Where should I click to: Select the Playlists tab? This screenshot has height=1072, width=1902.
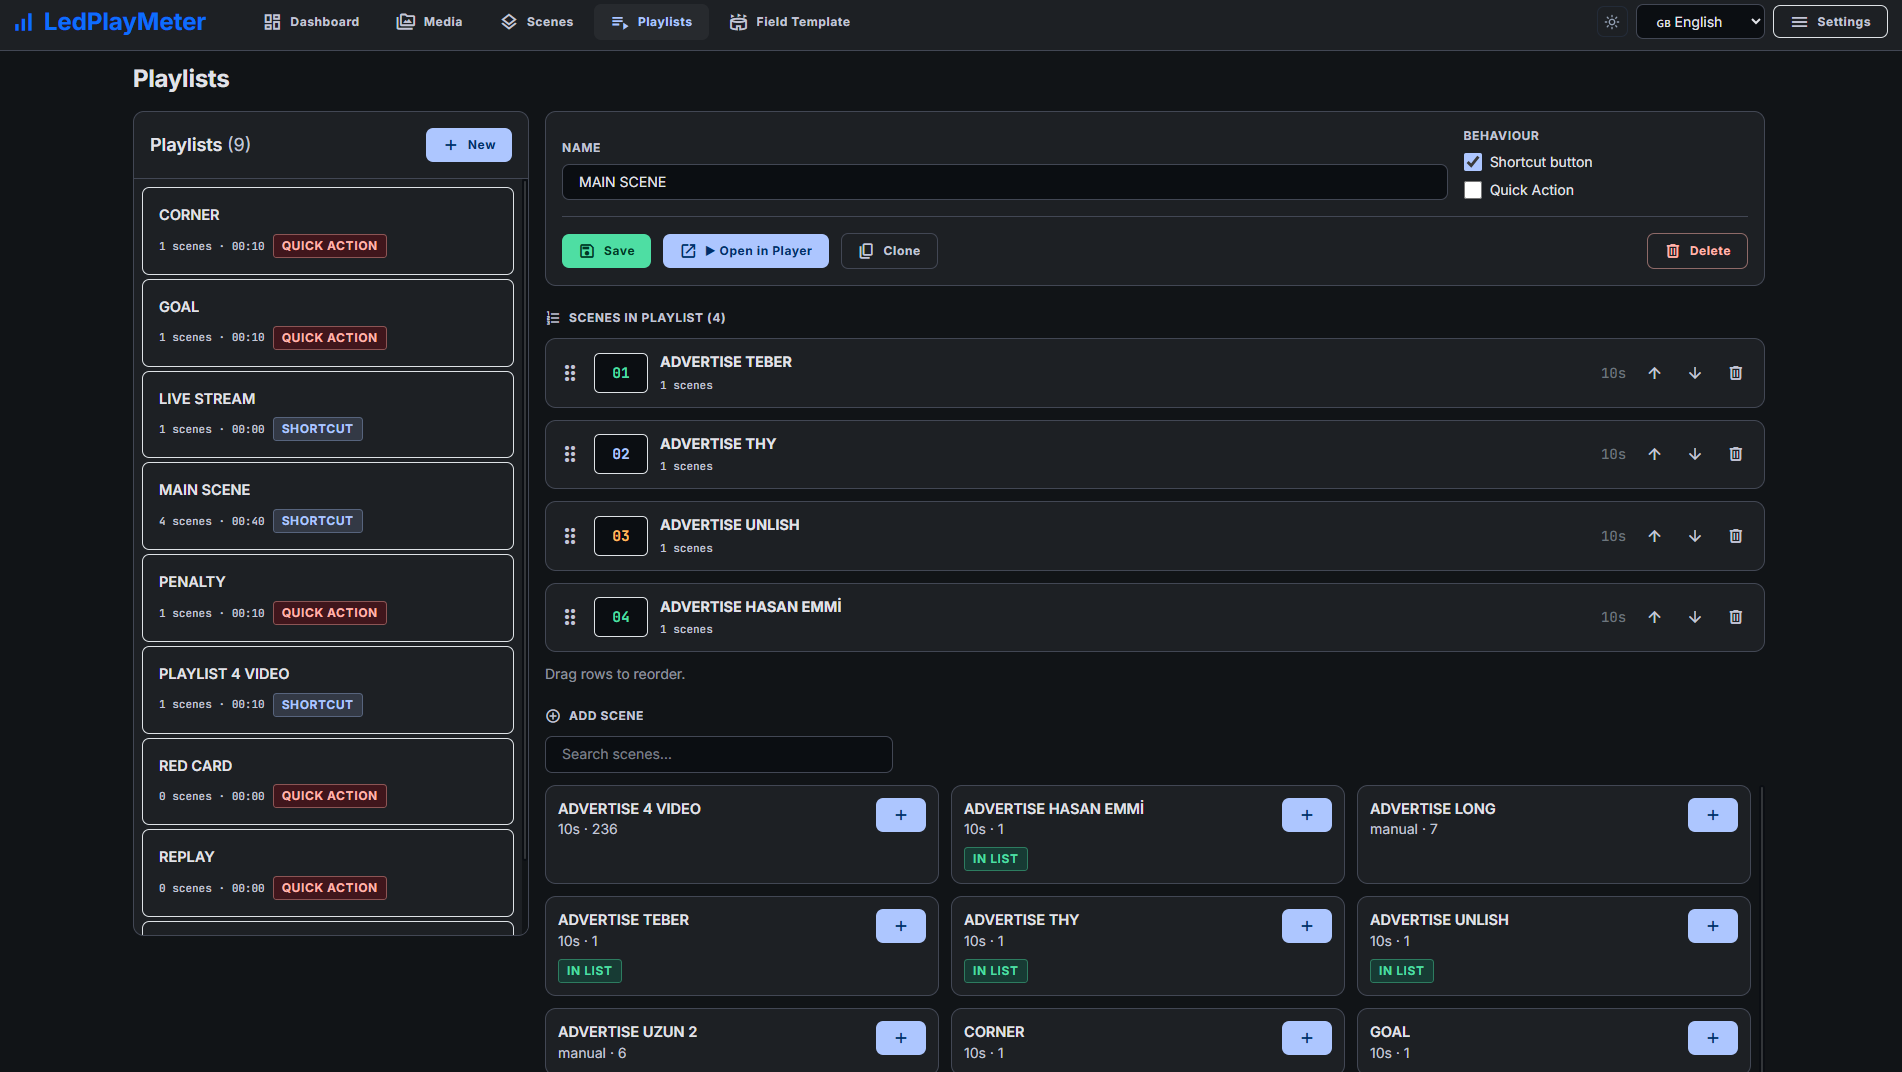[x=651, y=22]
